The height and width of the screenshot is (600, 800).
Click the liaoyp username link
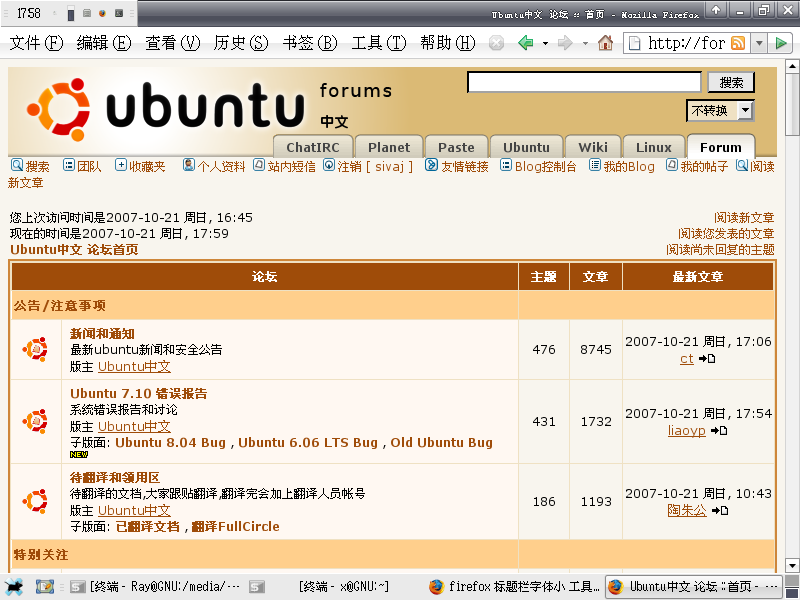coord(687,431)
